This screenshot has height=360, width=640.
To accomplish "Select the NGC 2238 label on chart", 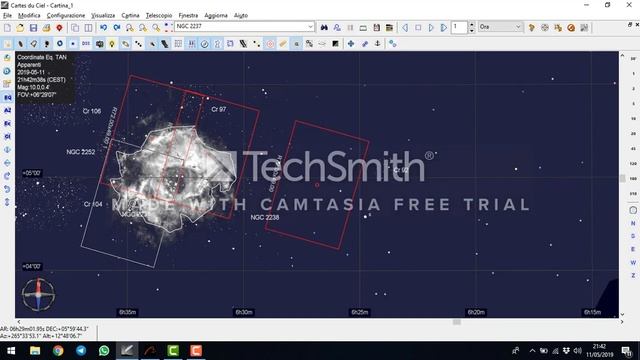I will tap(265, 218).
